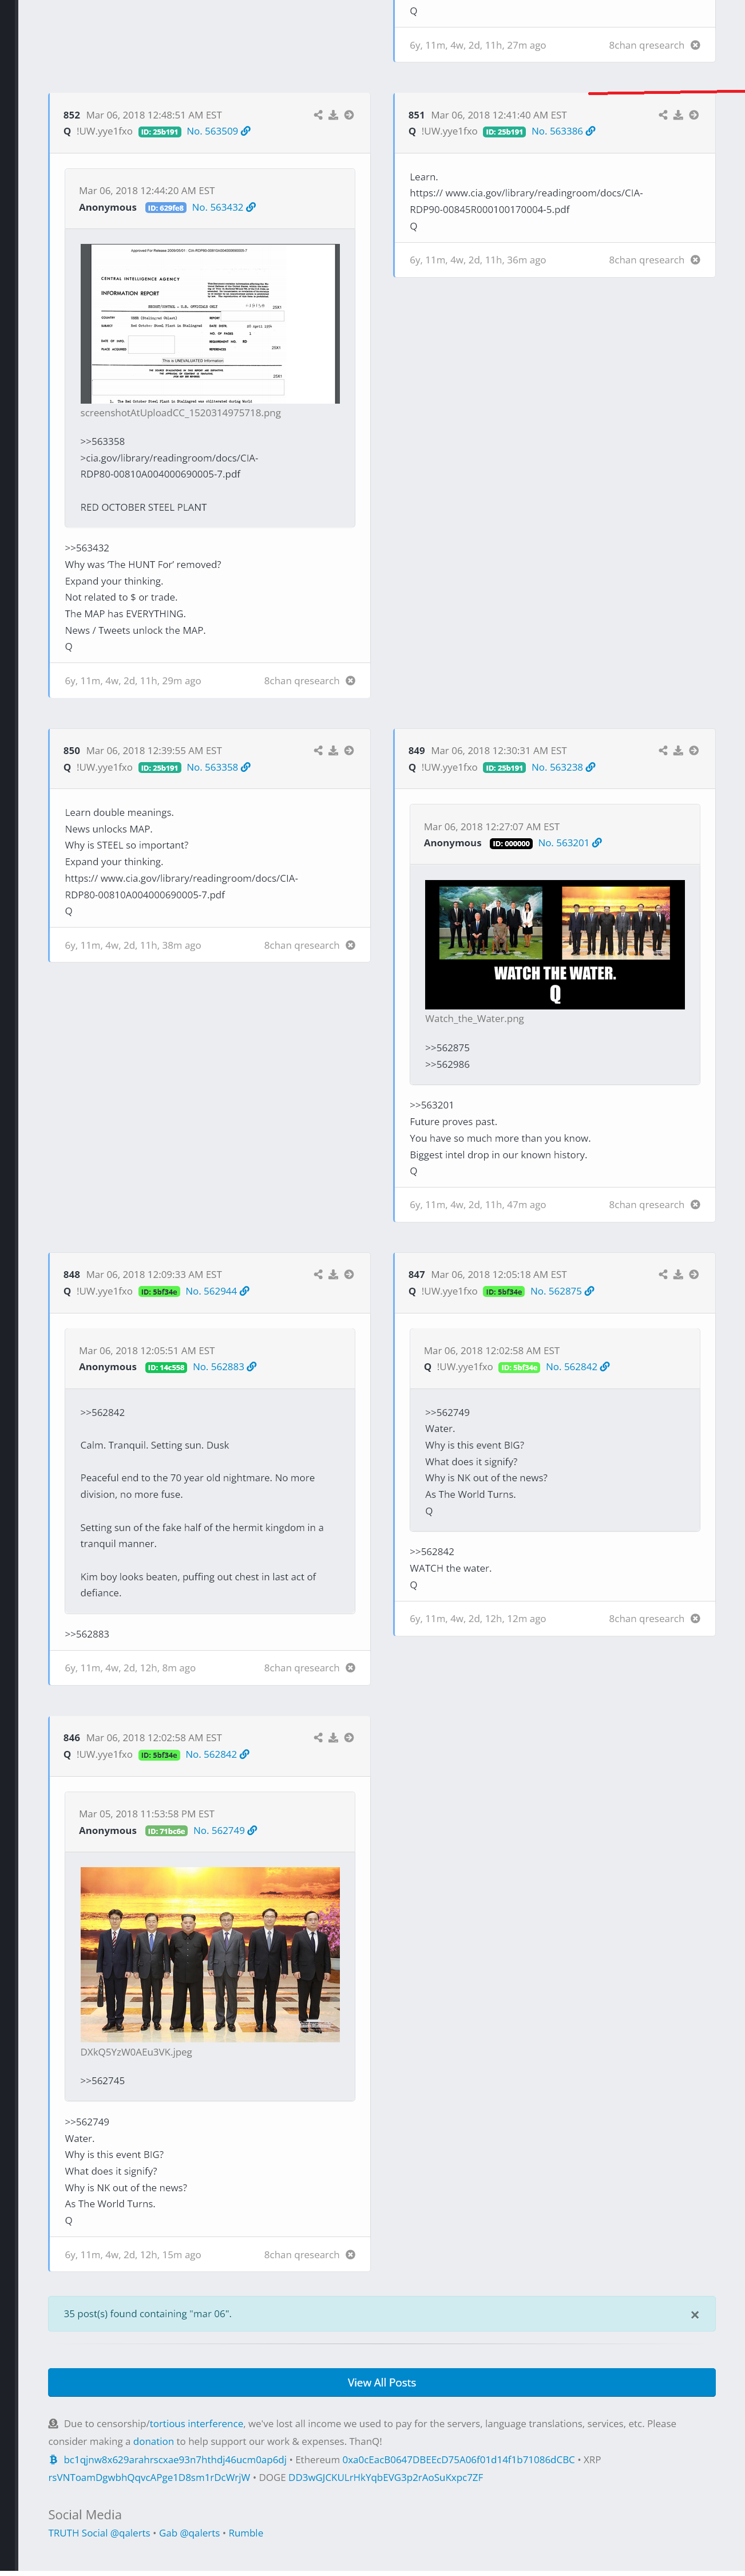Click the share icon on post 852

pyautogui.click(x=318, y=115)
